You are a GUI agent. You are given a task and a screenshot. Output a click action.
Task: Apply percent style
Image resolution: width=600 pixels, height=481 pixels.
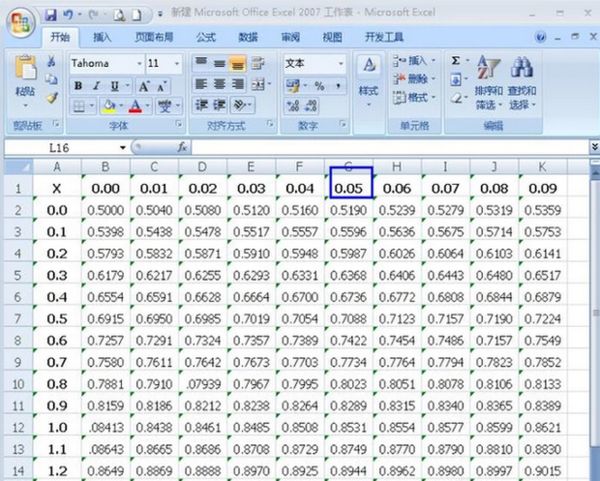click(319, 86)
